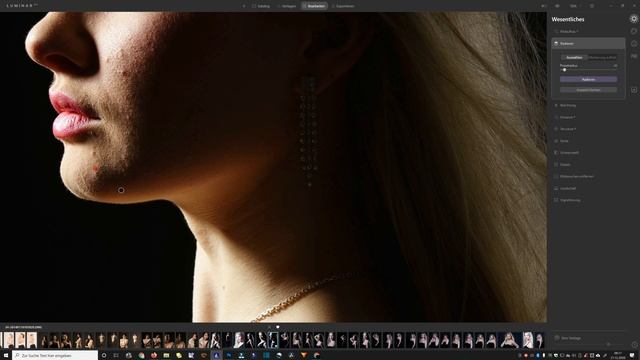Select the highlighted thumbnail in the filmstrip
The height and width of the screenshot is (360, 640).
[273, 340]
